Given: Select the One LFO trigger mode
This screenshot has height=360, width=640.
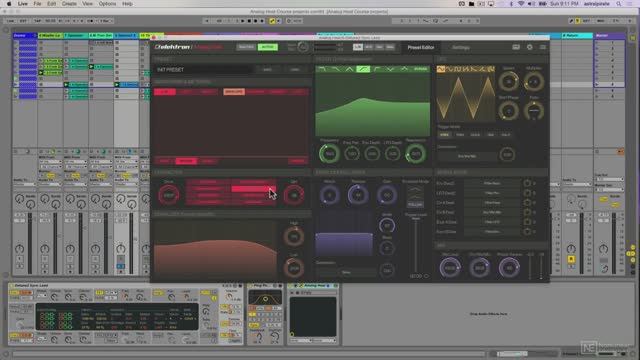Looking at the screenshot, I should point(491,134).
